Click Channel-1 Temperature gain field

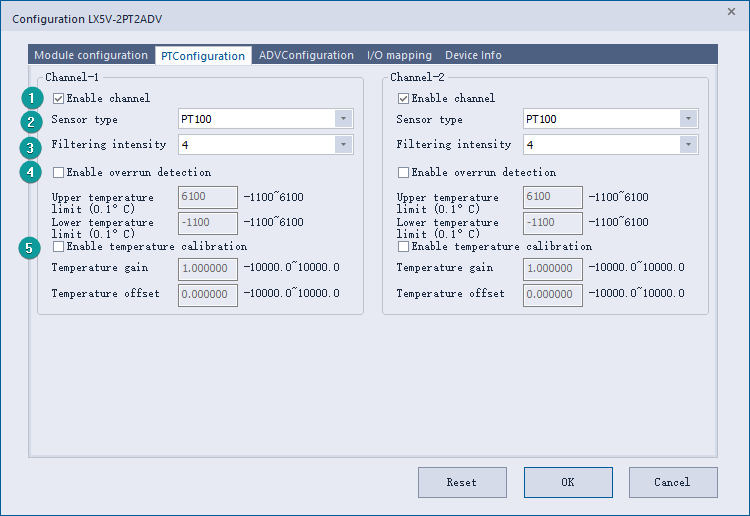pyautogui.click(x=208, y=269)
